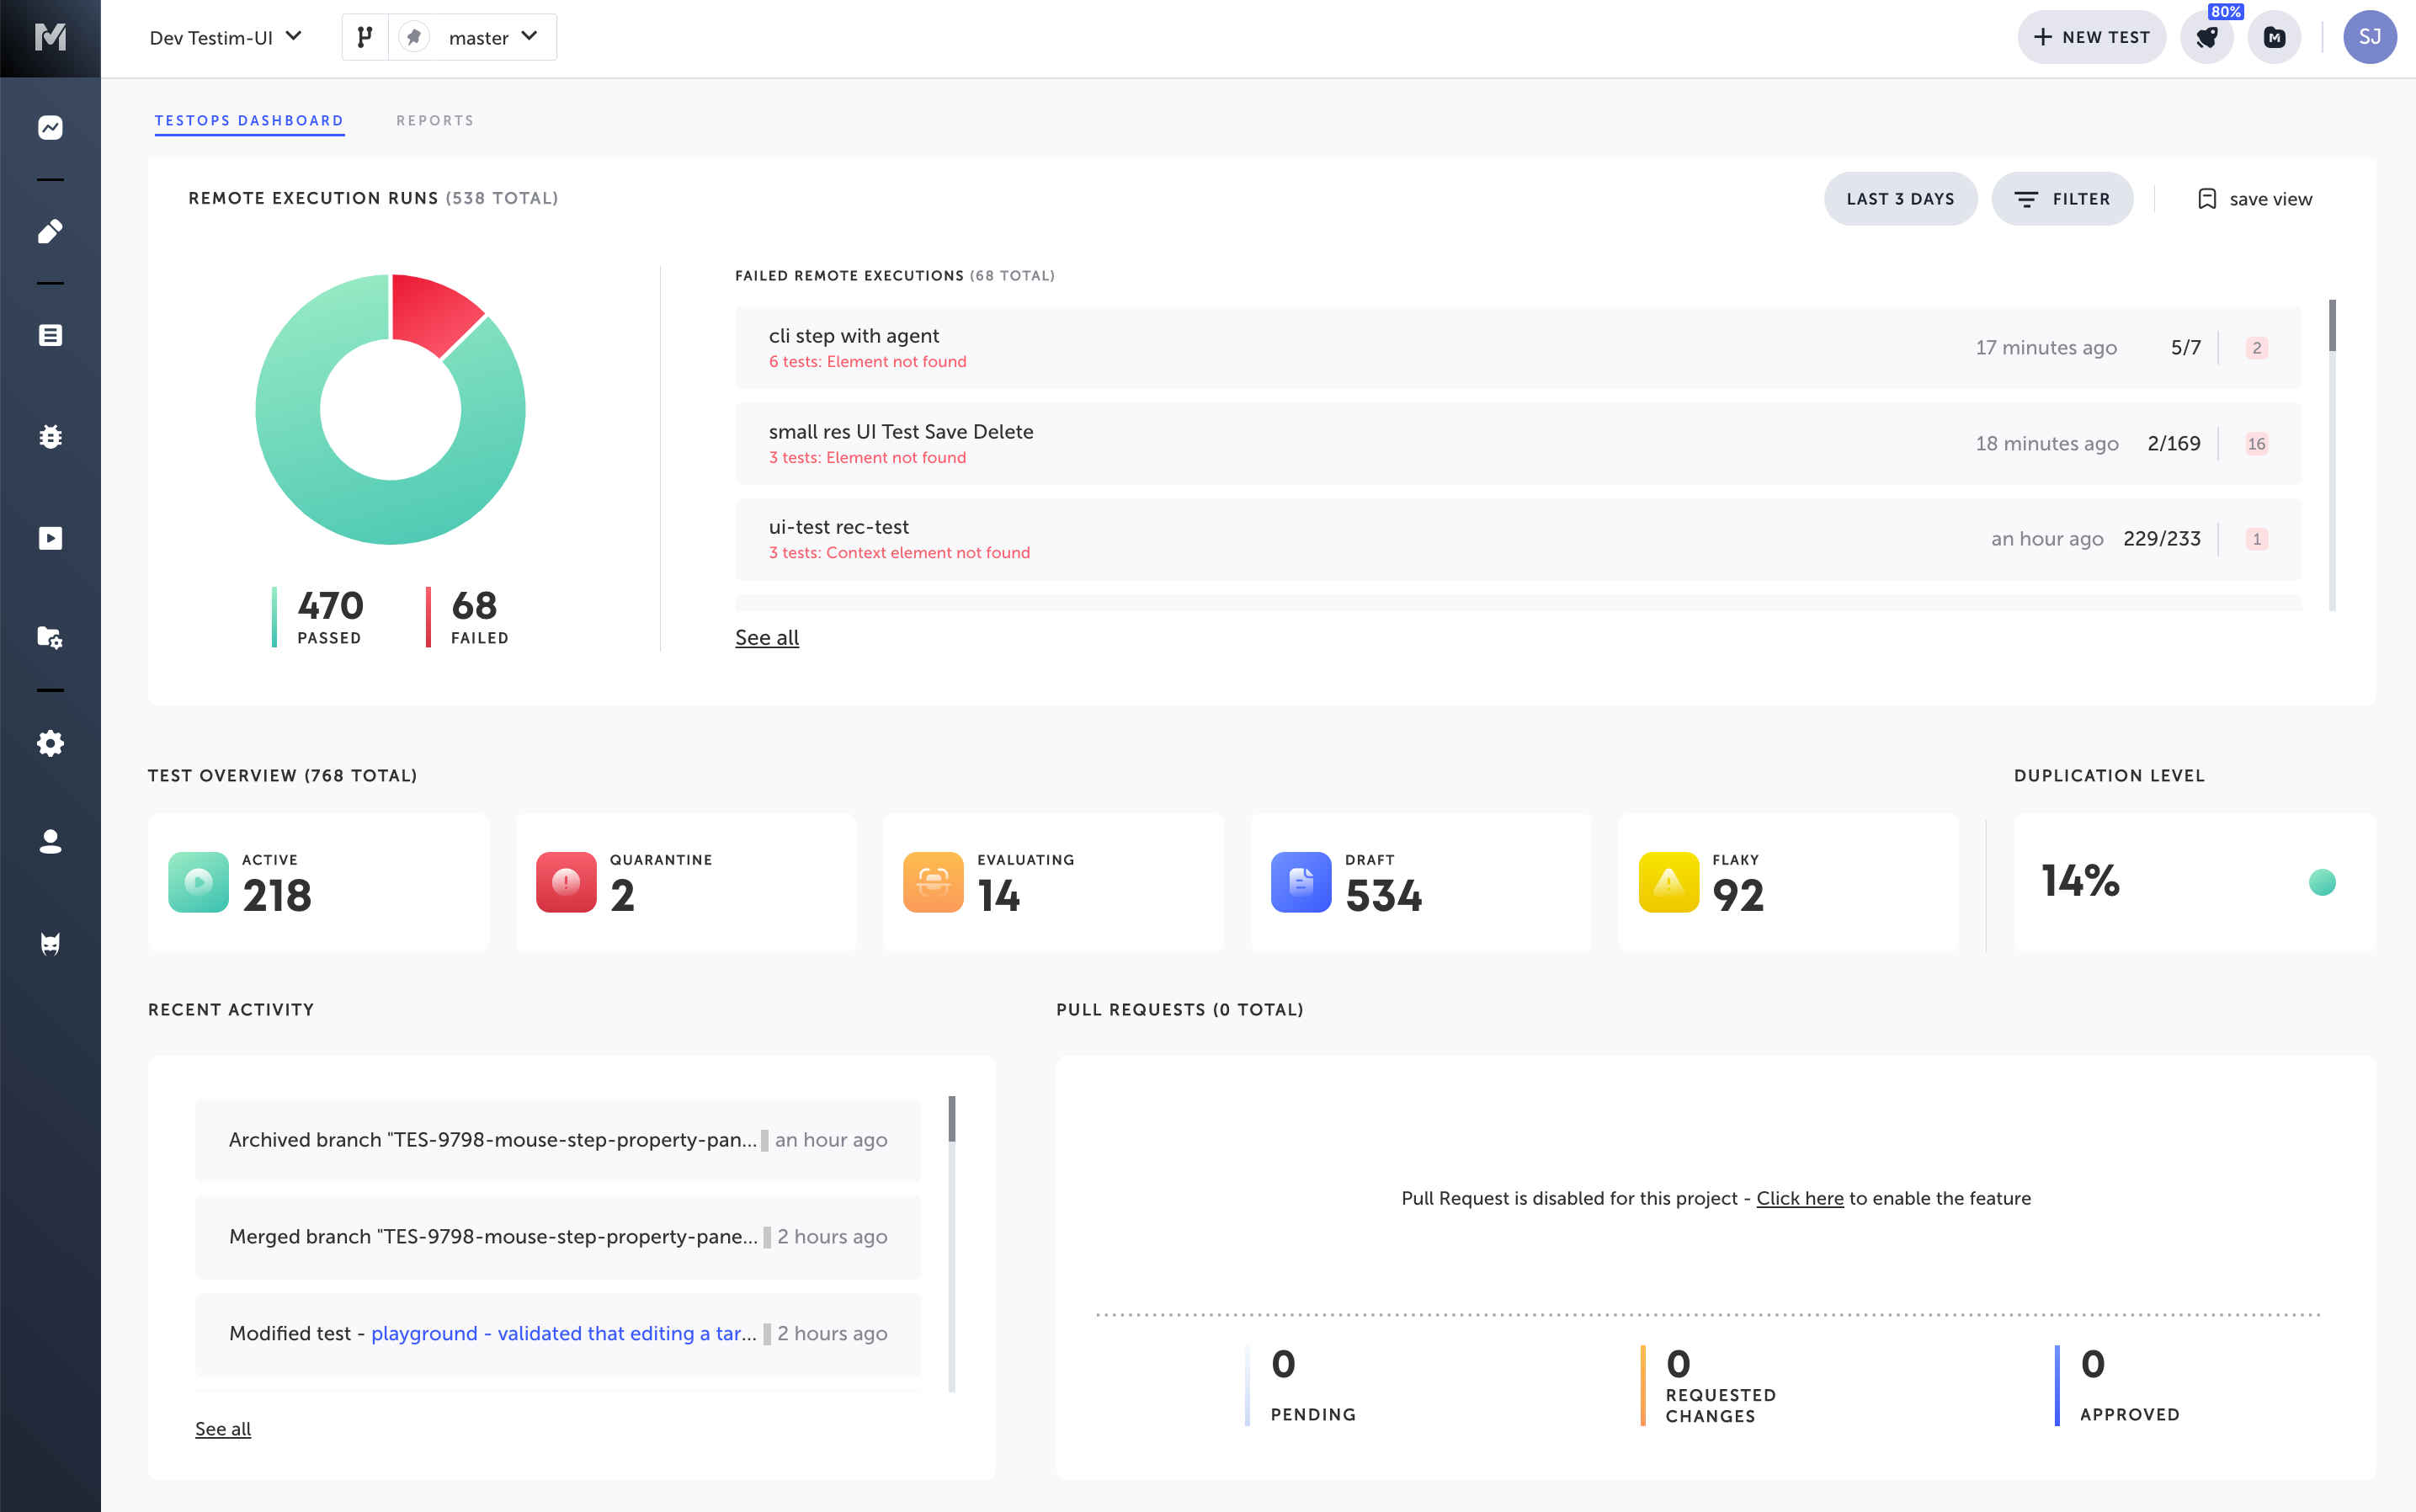2416x1512 pixels.
Task: Click the New Test button
Action: click(2091, 37)
